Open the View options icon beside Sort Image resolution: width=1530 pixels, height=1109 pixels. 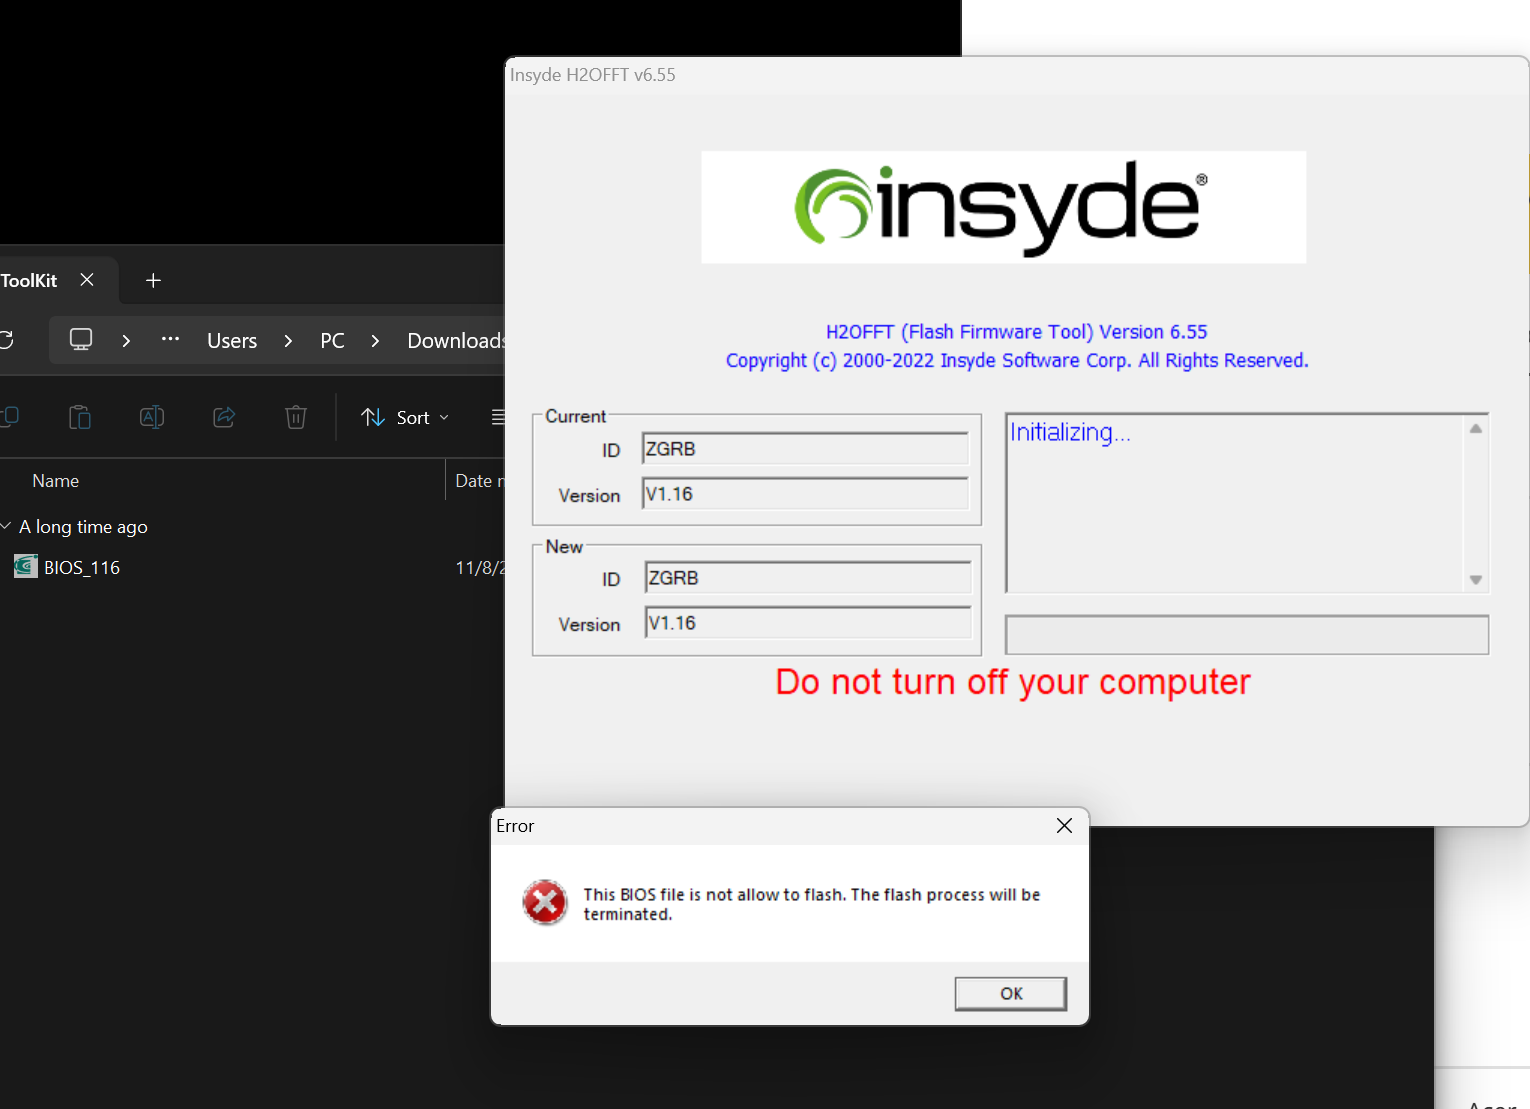(x=497, y=417)
